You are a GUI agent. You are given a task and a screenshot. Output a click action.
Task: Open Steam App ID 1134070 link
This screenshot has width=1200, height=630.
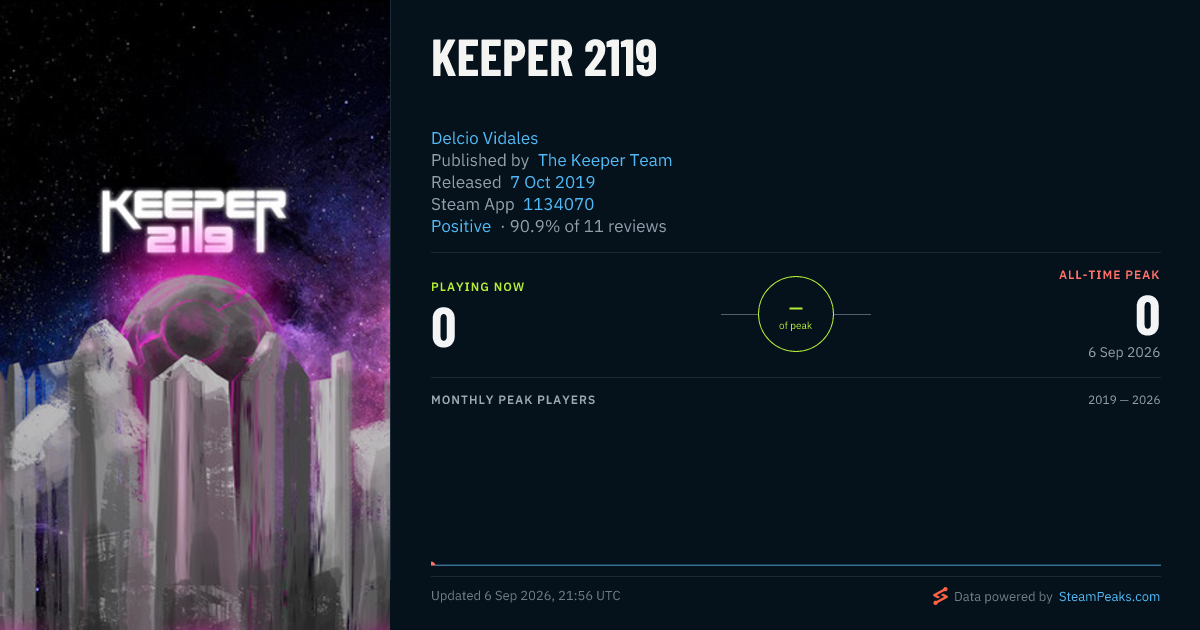(x=558, y=204)
